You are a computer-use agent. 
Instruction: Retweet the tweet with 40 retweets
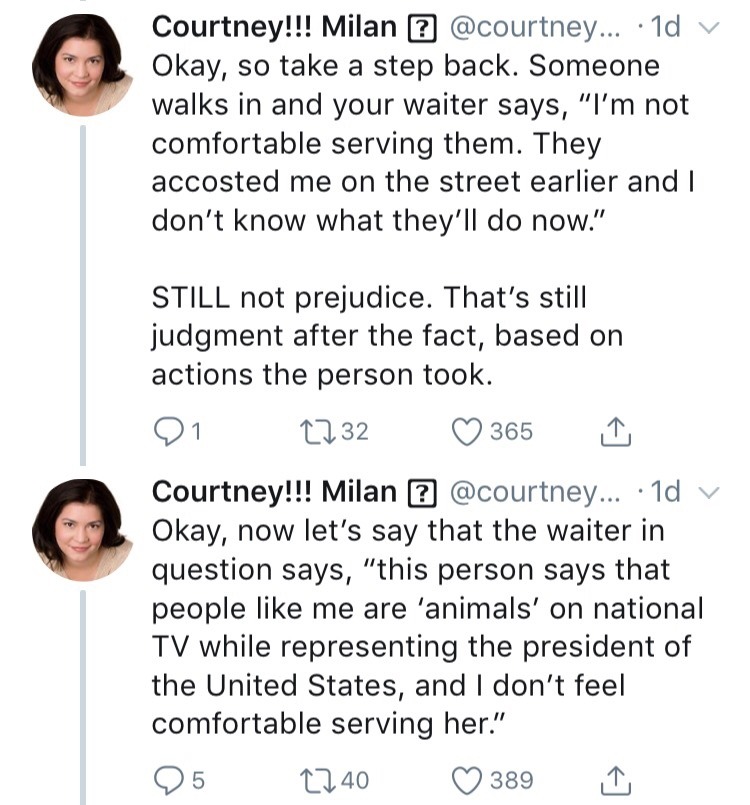[313, 779]
